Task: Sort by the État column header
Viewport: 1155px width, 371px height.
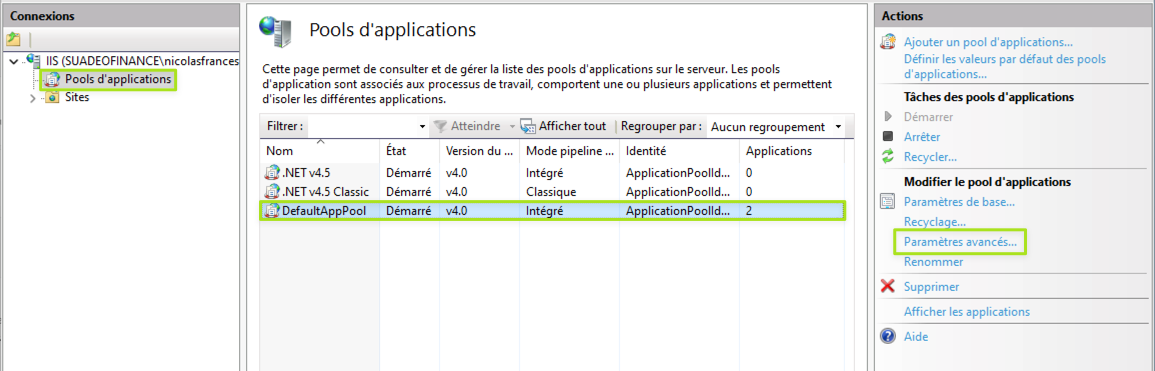Action: [410, 150]
